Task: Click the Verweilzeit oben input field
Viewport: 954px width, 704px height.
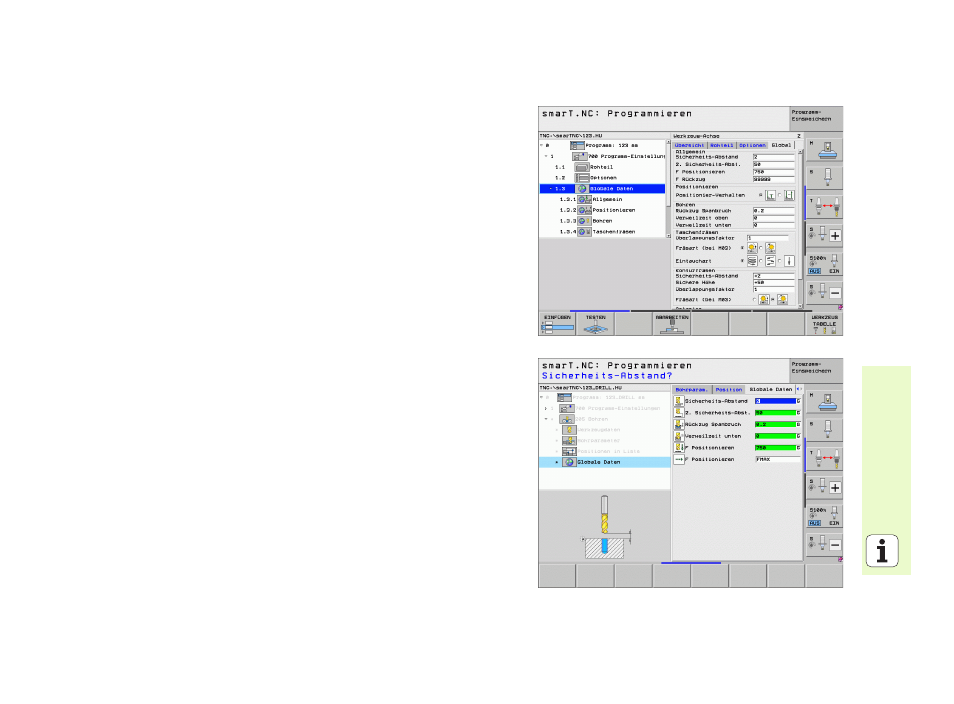Action: click(x=774, y=218)
